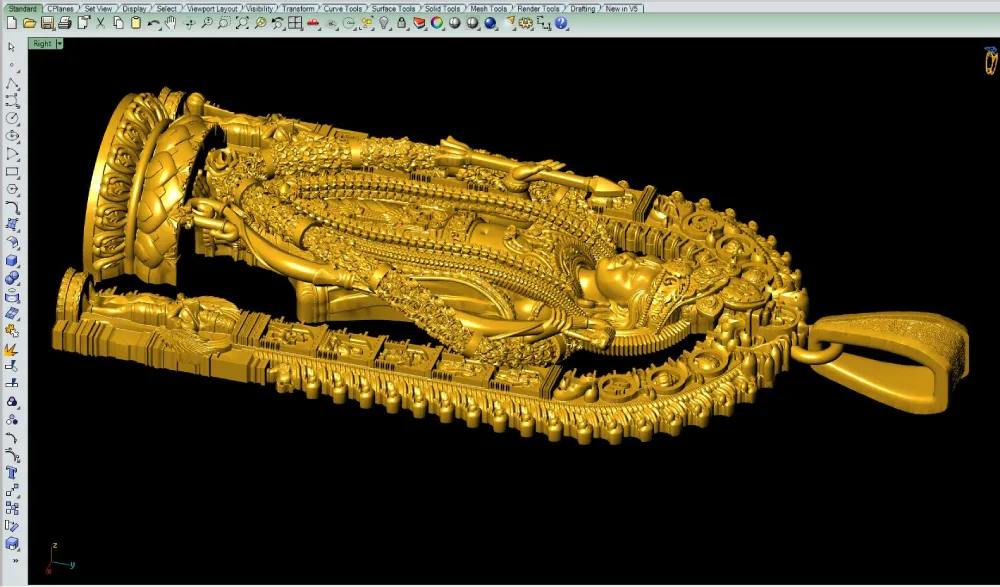Open the New in V5 tab
Viewport: 1000px width, 587px height.
[622, 8]
